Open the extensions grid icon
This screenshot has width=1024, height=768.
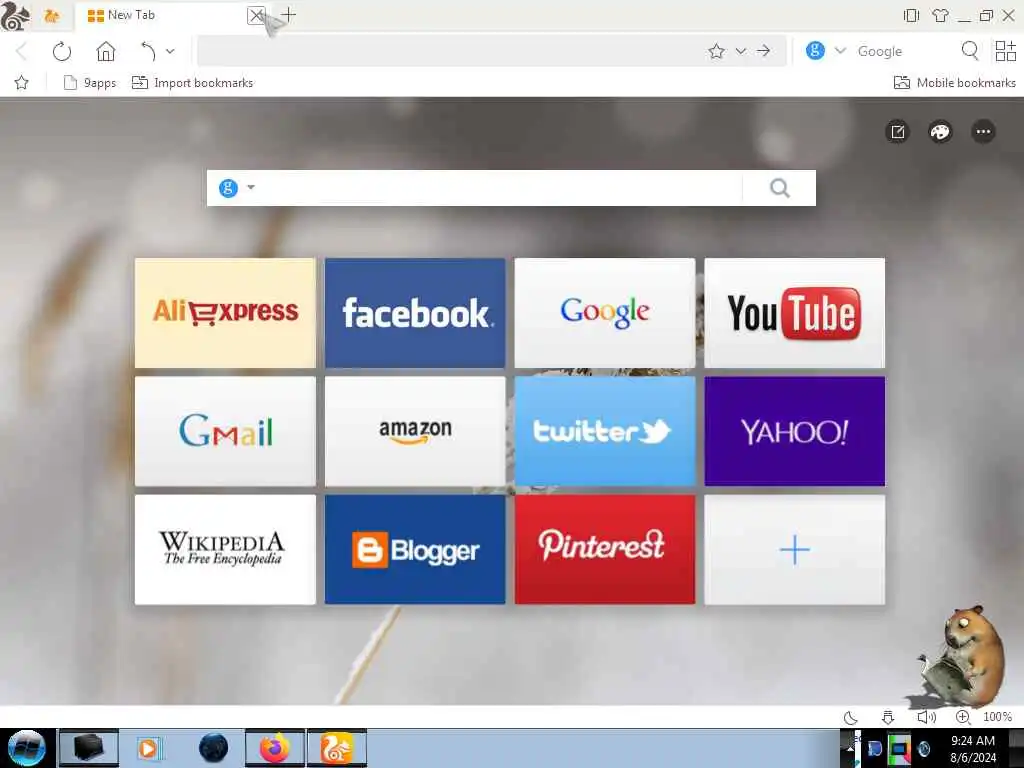click(x=1005, y=50)
